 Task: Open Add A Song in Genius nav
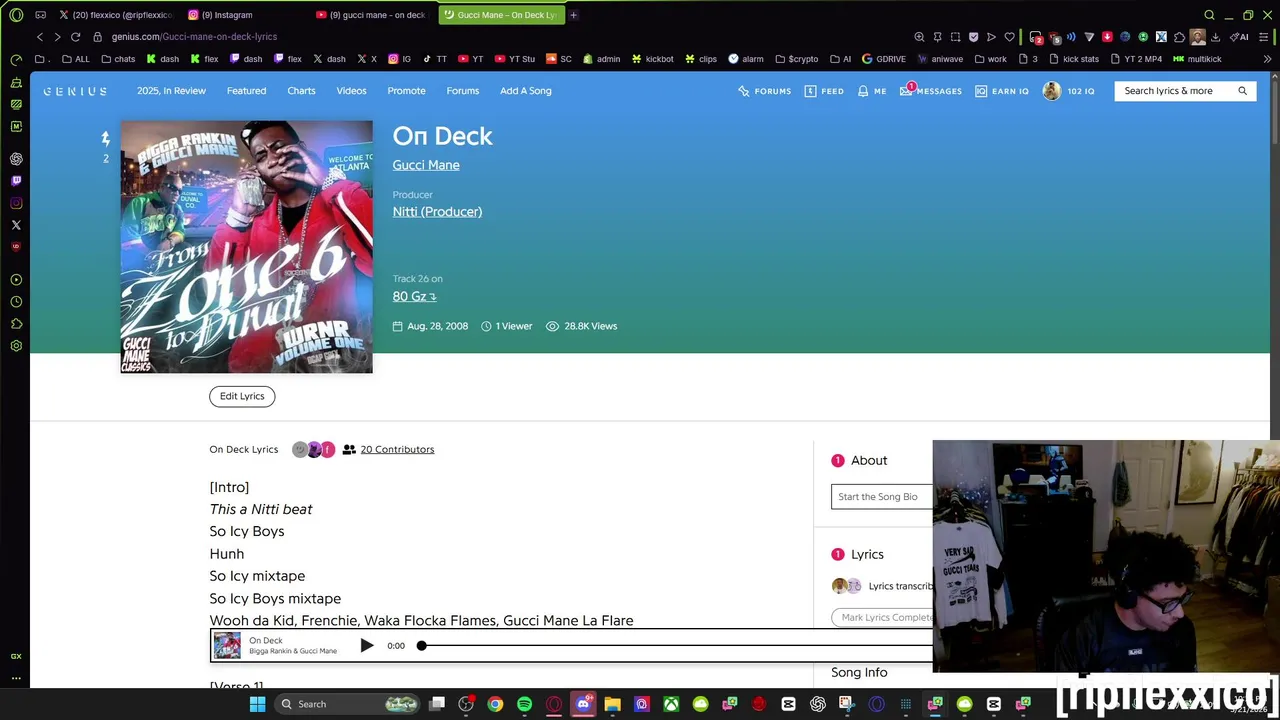525,91
